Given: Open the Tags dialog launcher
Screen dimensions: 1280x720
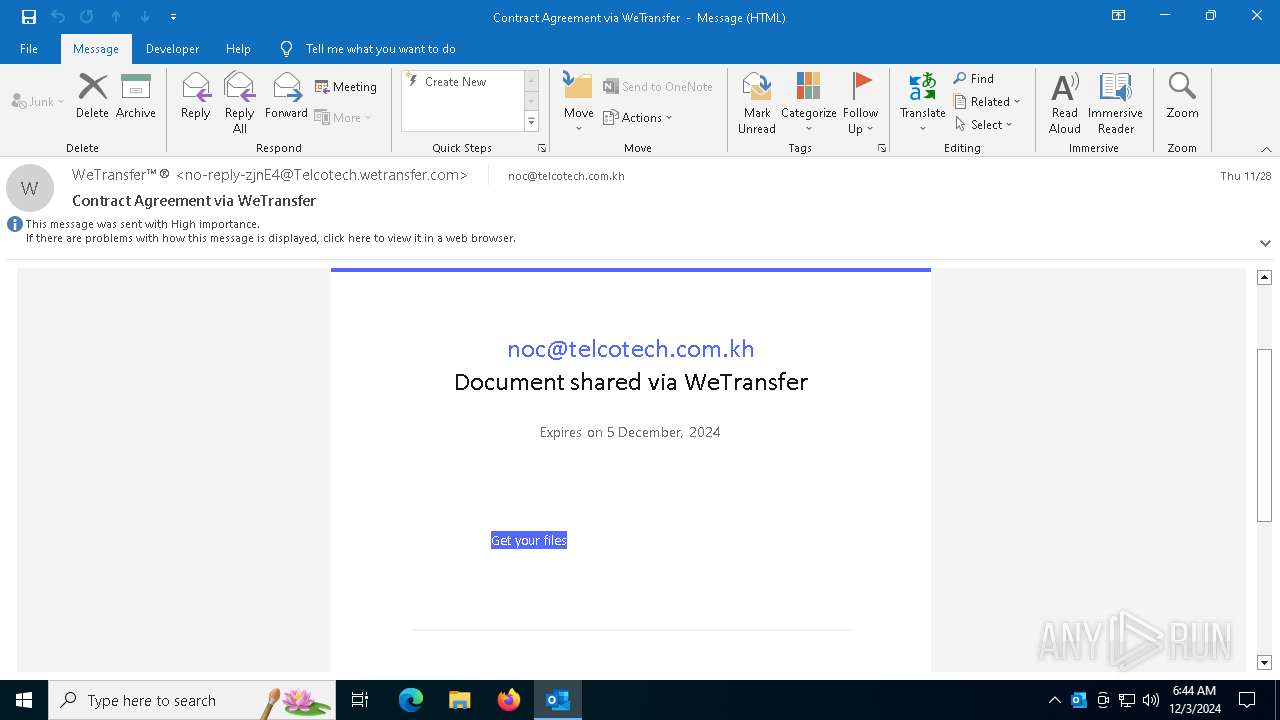Looking at the screenshot, I should click(882, 148).
